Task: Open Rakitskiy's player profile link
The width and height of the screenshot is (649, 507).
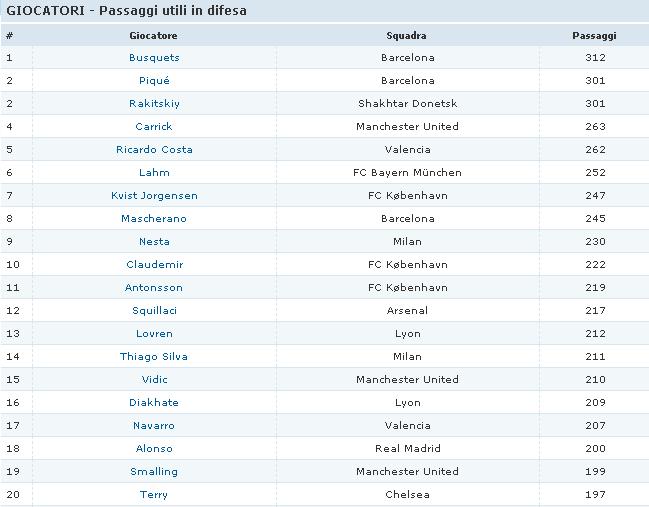Action: pos(154,104)
